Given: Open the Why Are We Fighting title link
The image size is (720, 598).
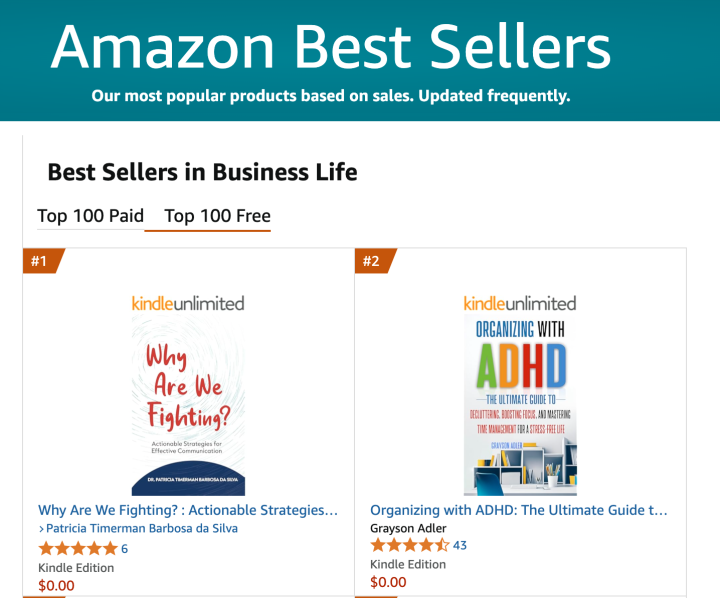Looking at the screenshot, I should pos(188,510).
